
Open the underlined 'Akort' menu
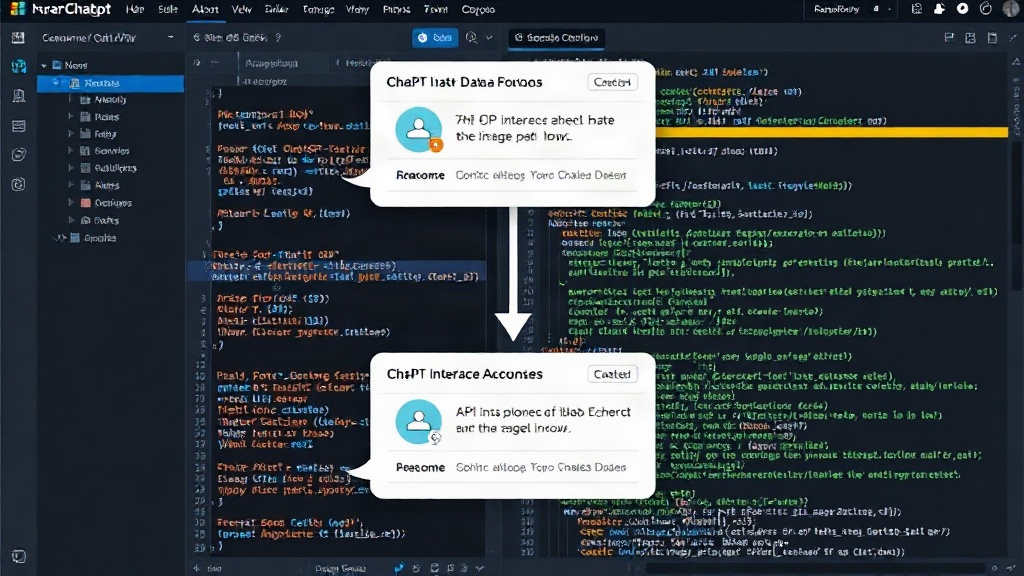click(x=205, y=9)
